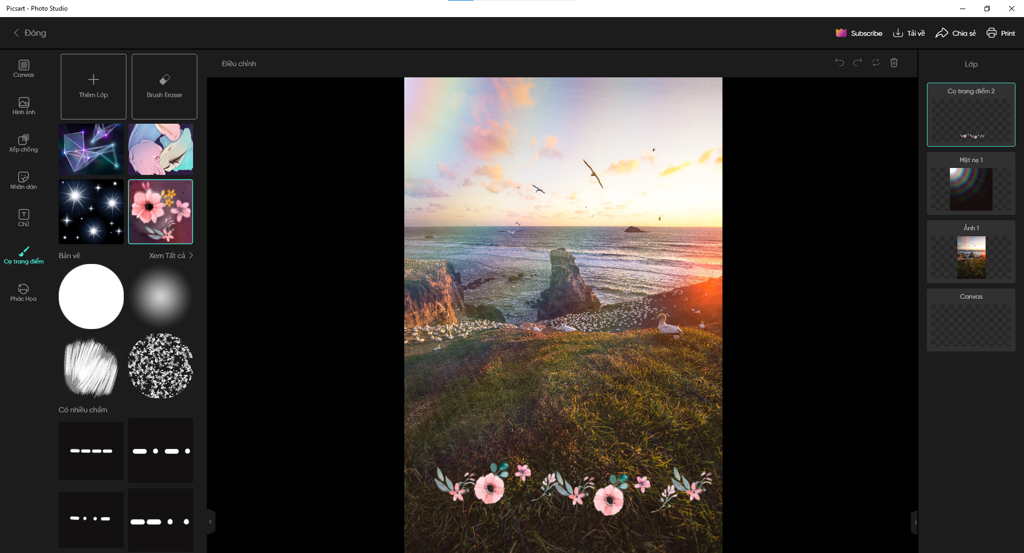This screenshot has height=553, width=1024.
Task: Pick the two dashes two dots pattern
Action: click(161, 520)
